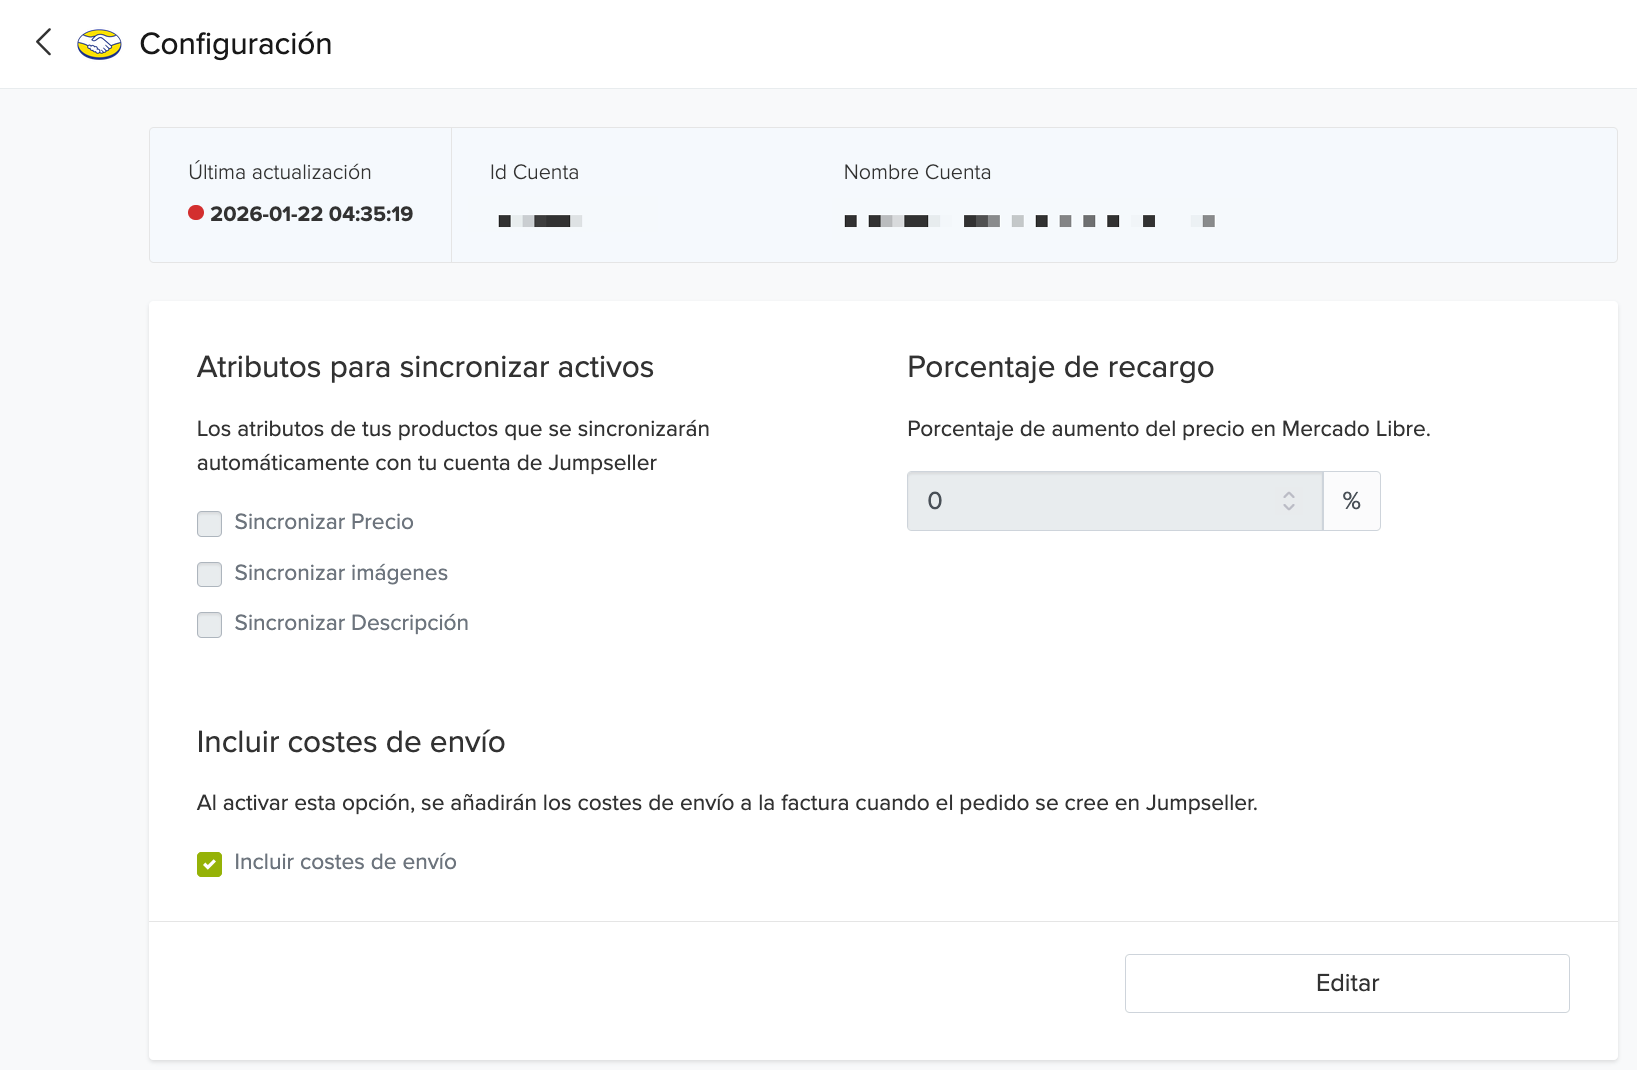This screenshot has width=1637, height=1070.
Task: Enable the Sincronizar Precio checkbox
Action: (209, 523)
